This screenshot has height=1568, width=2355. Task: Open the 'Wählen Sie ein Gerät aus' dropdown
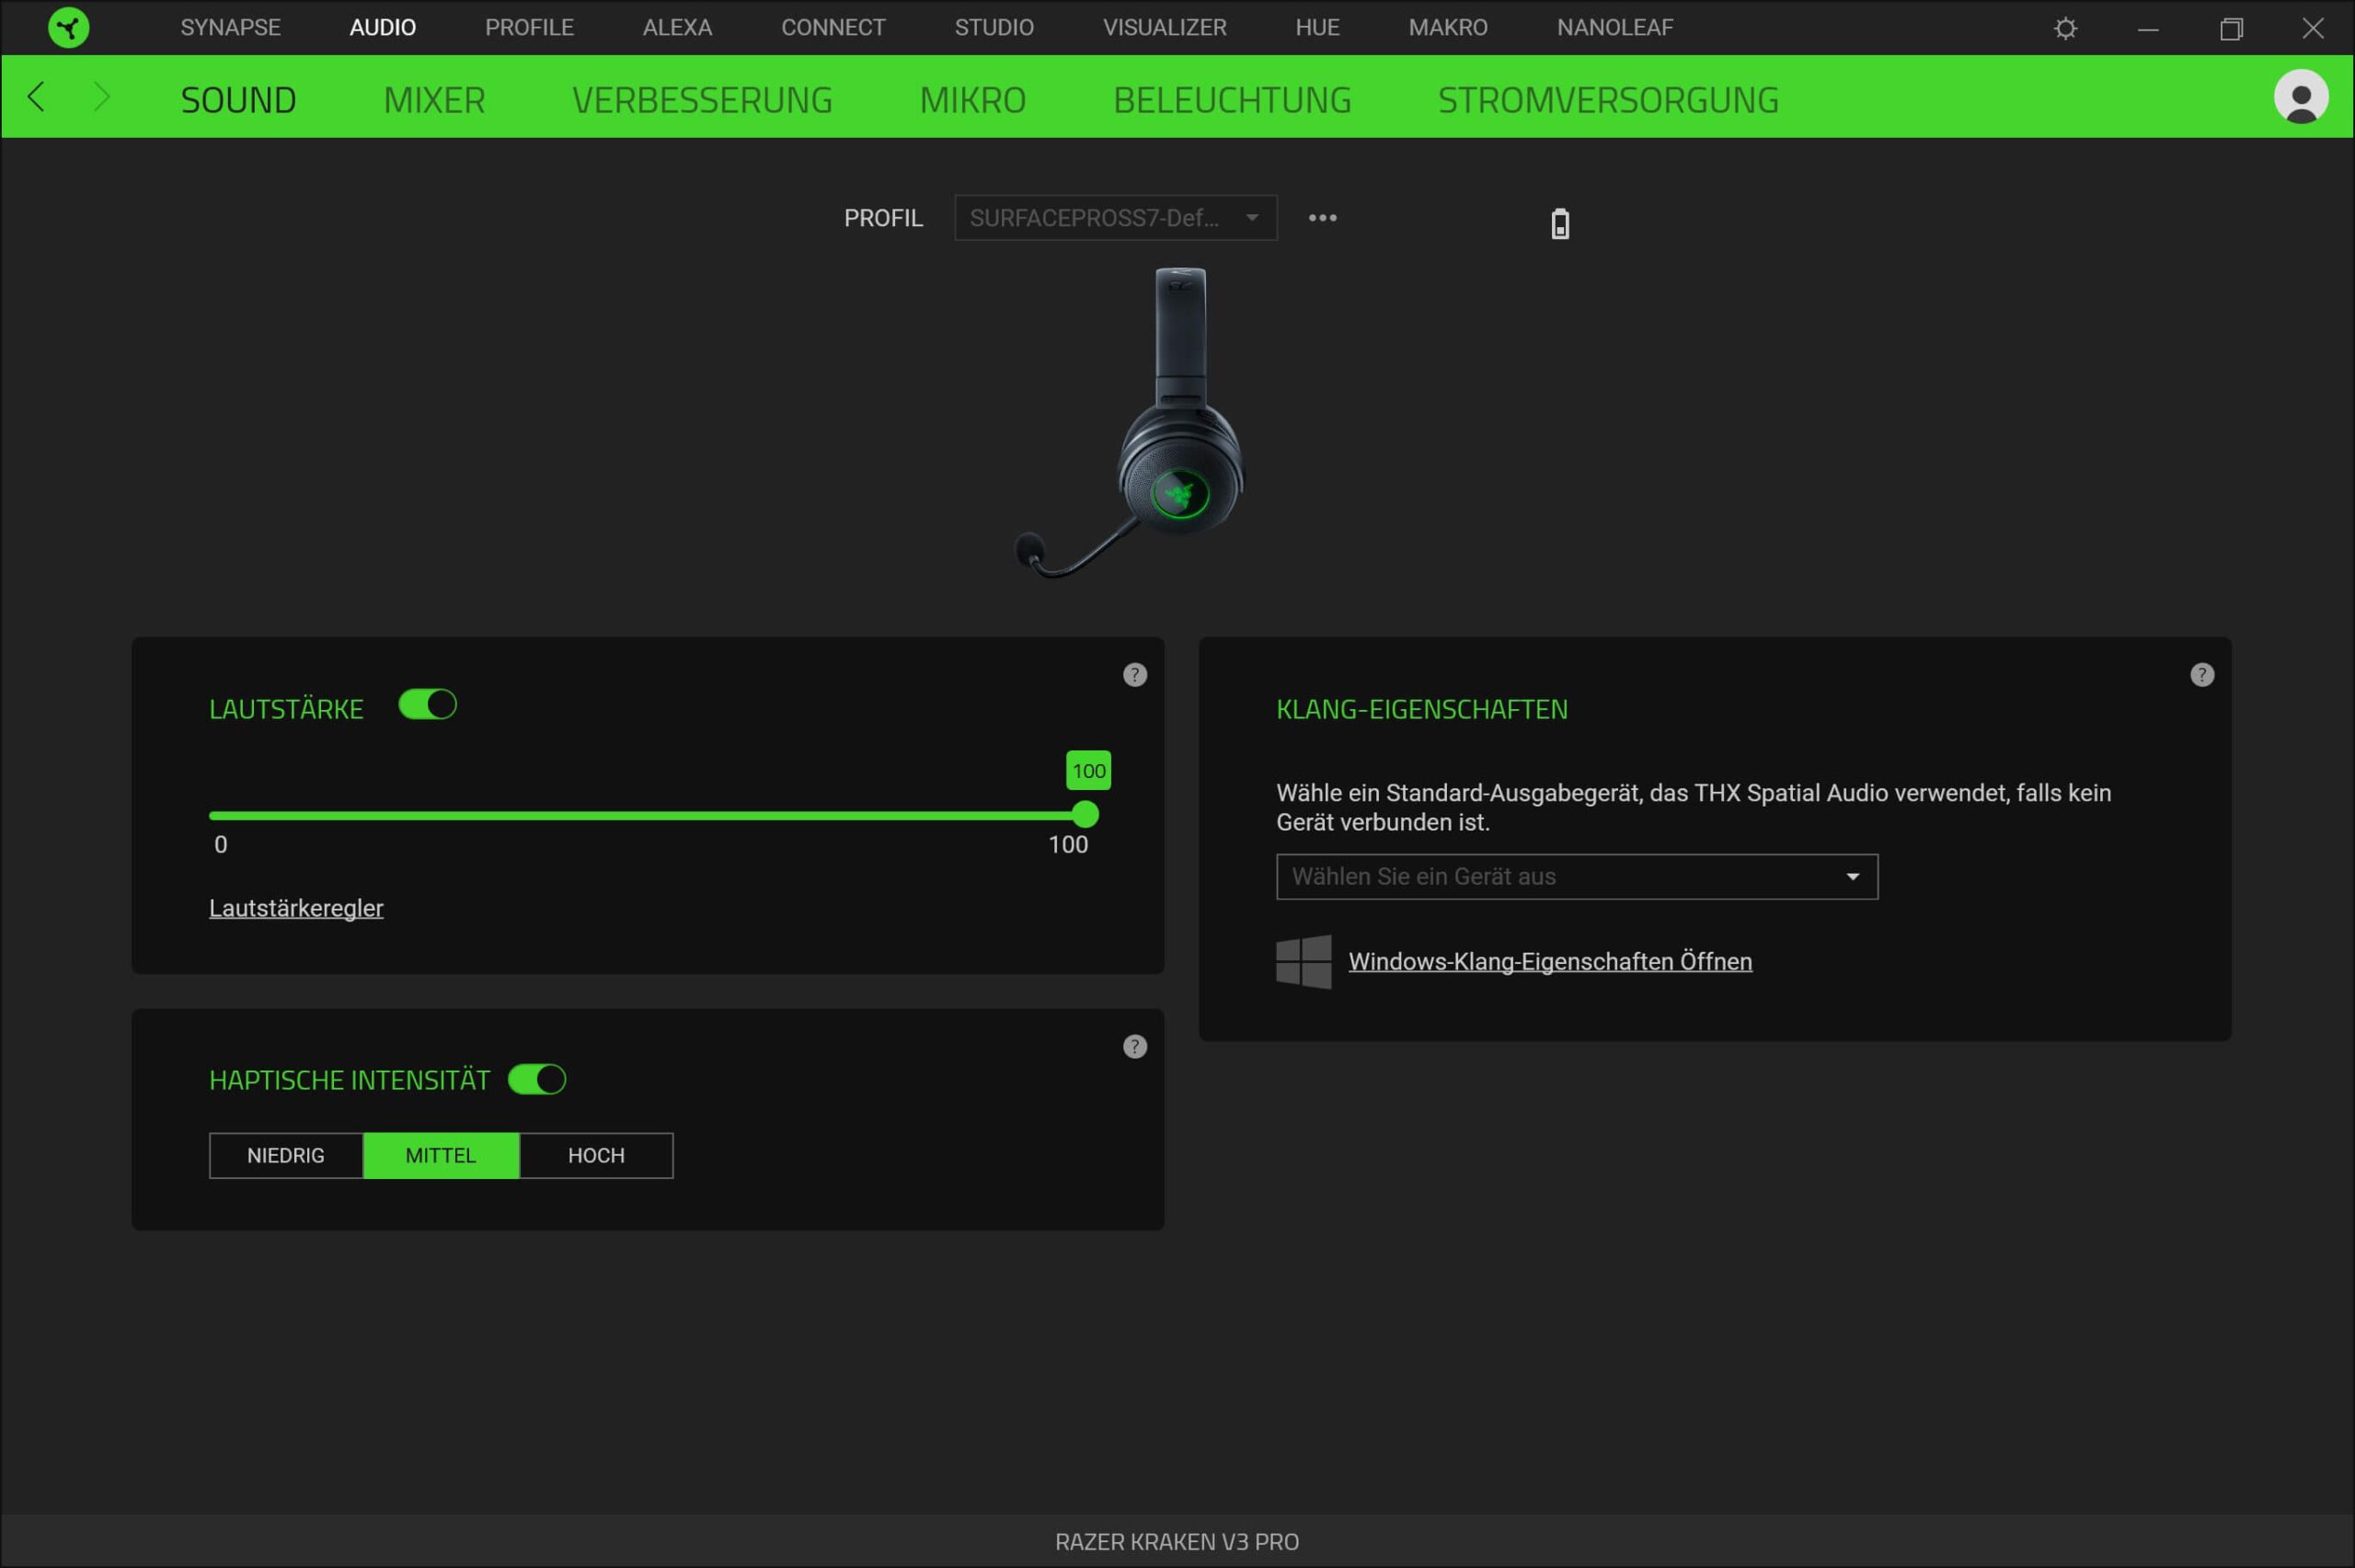coord(1576,877)
